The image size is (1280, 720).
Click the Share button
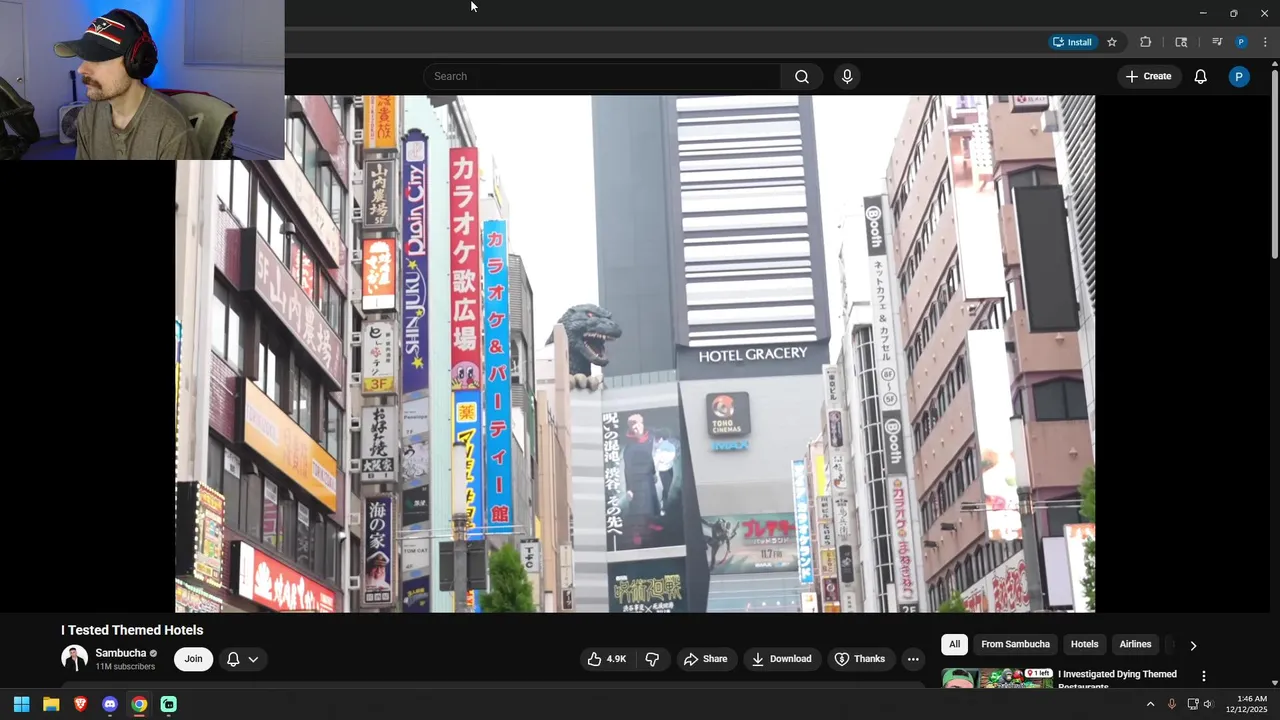[705, 659]
